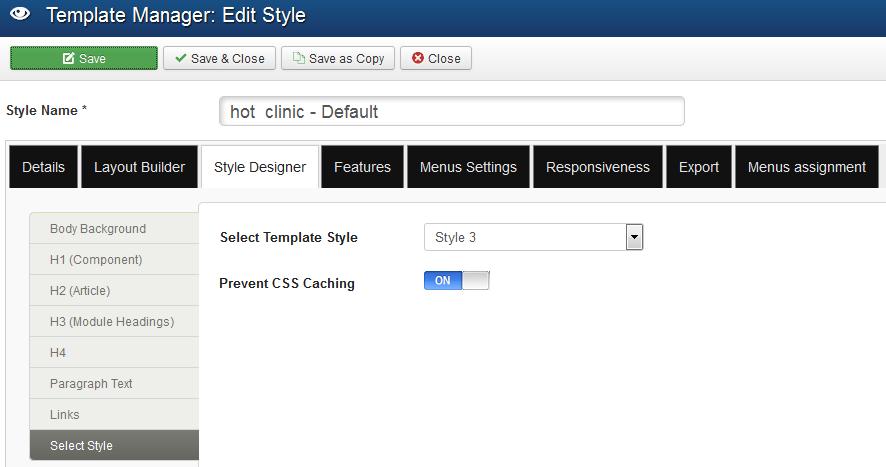The image size is (886, 467).
Task: Toggle the Prevent CSS Caching switch
Action: pos(457,280)
